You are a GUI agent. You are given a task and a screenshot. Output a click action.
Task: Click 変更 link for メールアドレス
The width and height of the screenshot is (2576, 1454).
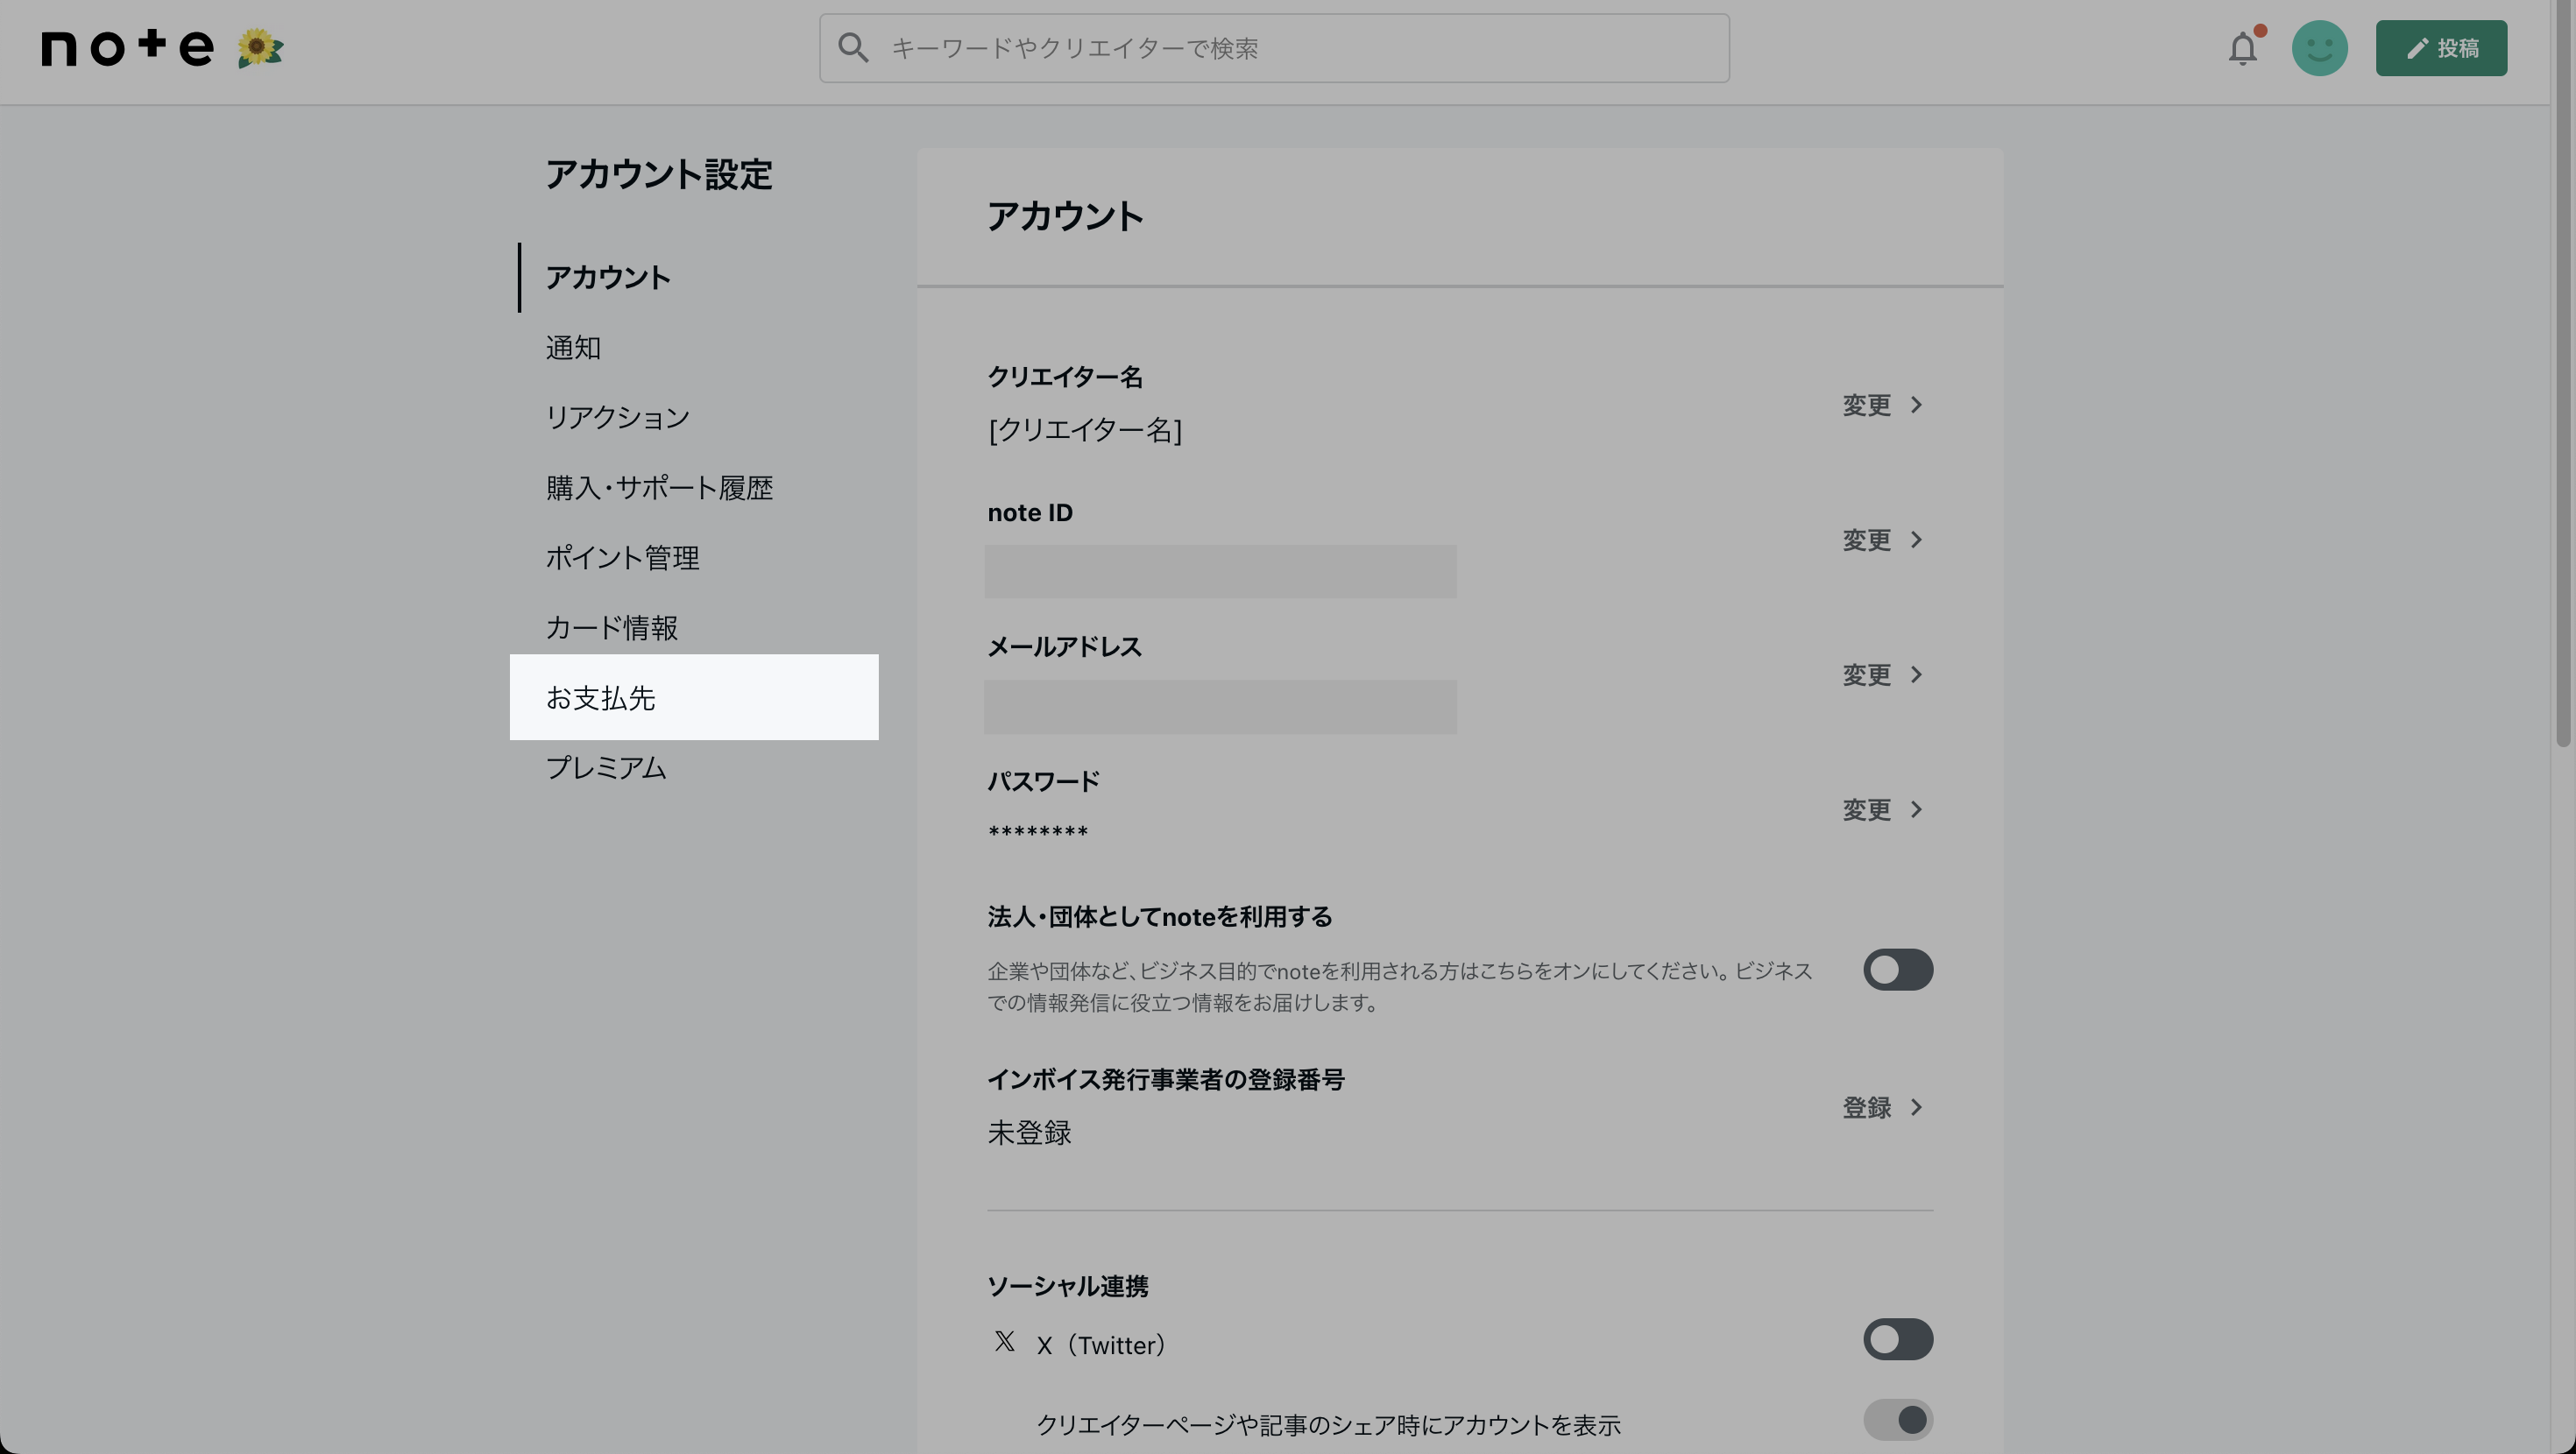pos(1867,675)
